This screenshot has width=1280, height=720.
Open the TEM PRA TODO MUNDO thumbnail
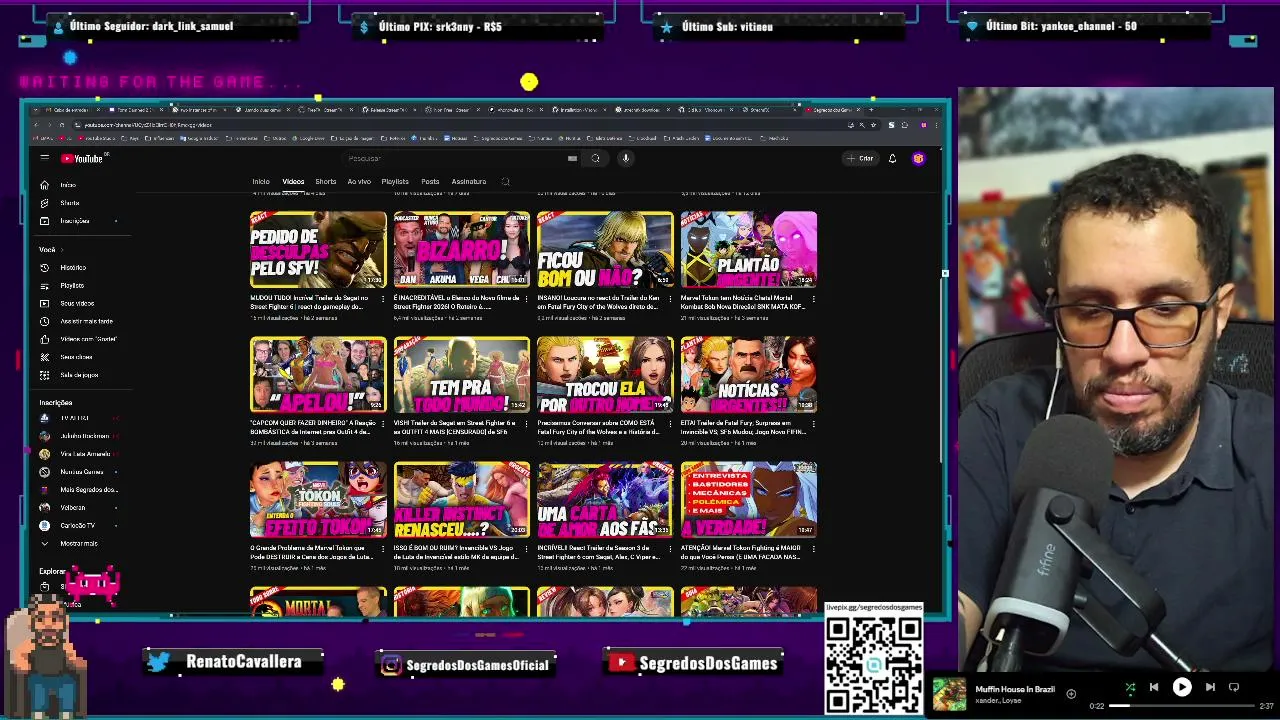(x=461, y=375)
